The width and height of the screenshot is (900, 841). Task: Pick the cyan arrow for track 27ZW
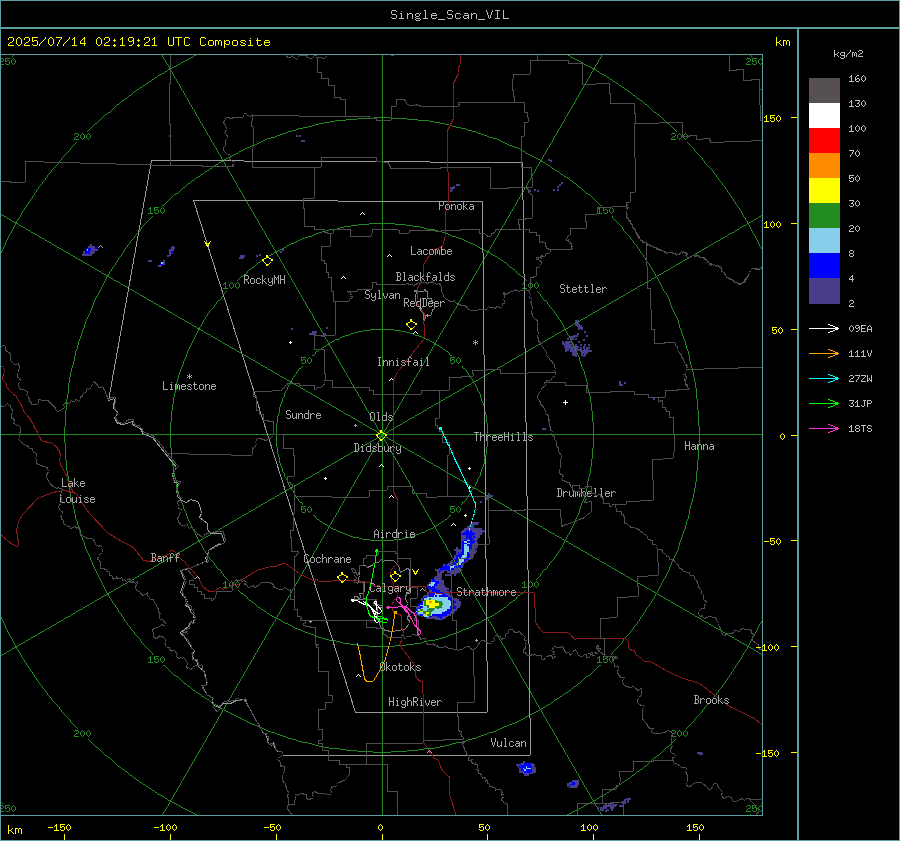point(824,378)
